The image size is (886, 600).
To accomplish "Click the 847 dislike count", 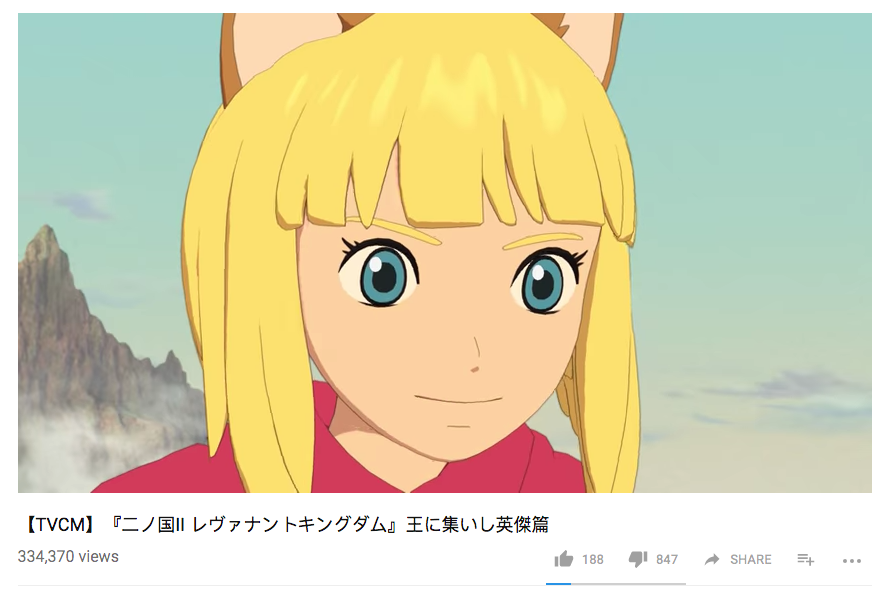I will (667, 559).
